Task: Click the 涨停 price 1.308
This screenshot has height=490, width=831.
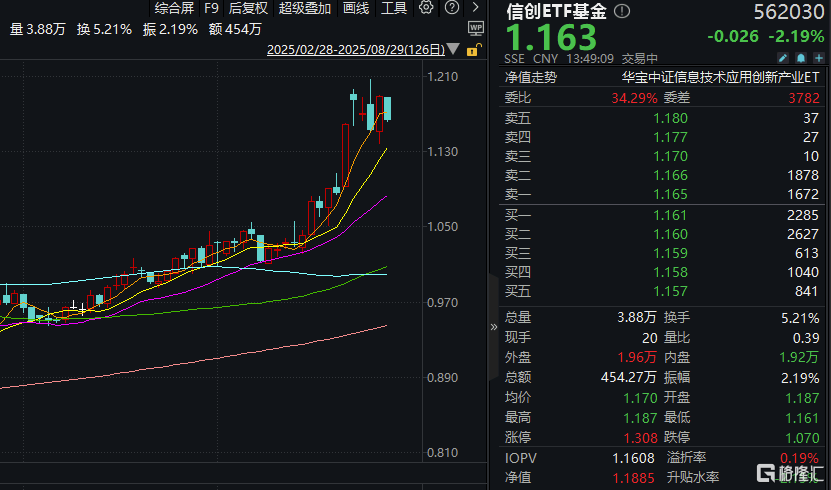Action: 640,438
